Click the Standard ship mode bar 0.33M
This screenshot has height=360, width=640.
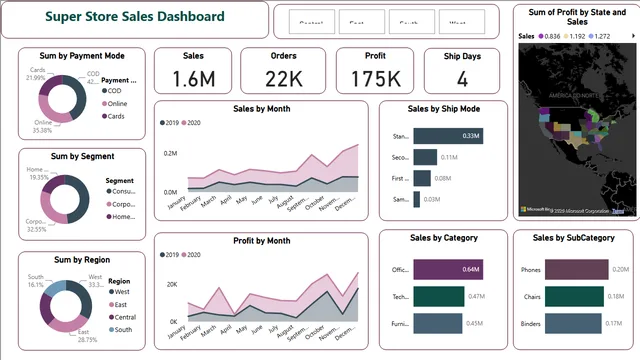click(448, 136)
